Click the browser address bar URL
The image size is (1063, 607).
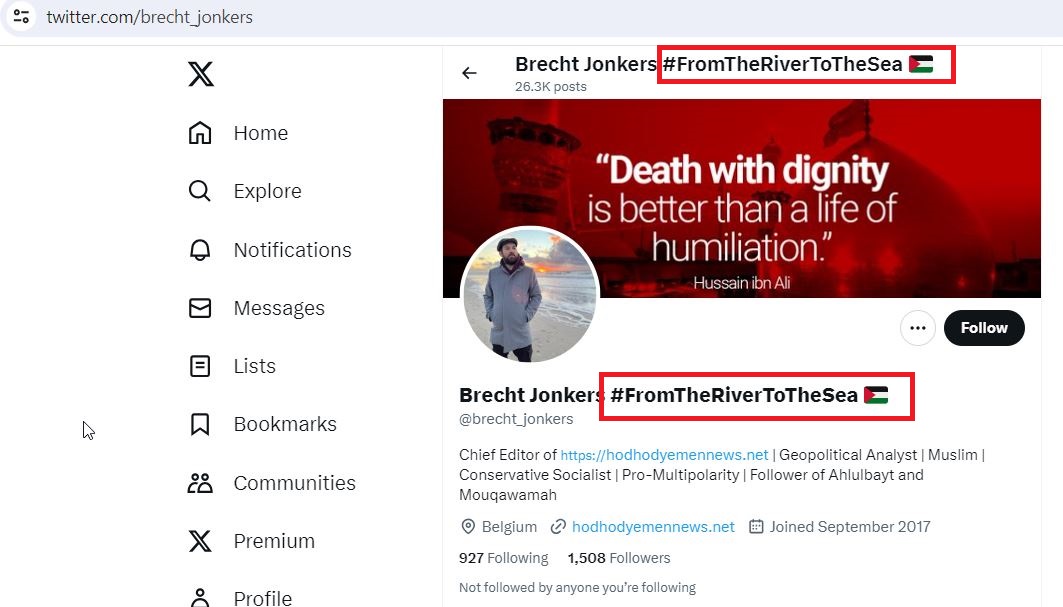click(149, 17)
